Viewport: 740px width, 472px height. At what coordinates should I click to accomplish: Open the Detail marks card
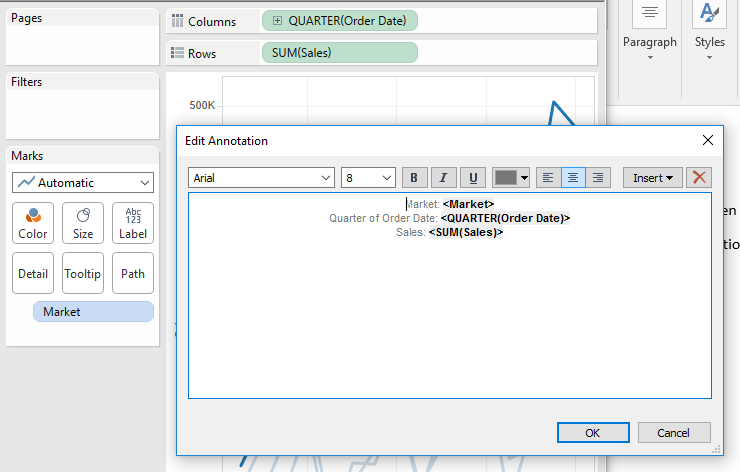coord(33,273)
